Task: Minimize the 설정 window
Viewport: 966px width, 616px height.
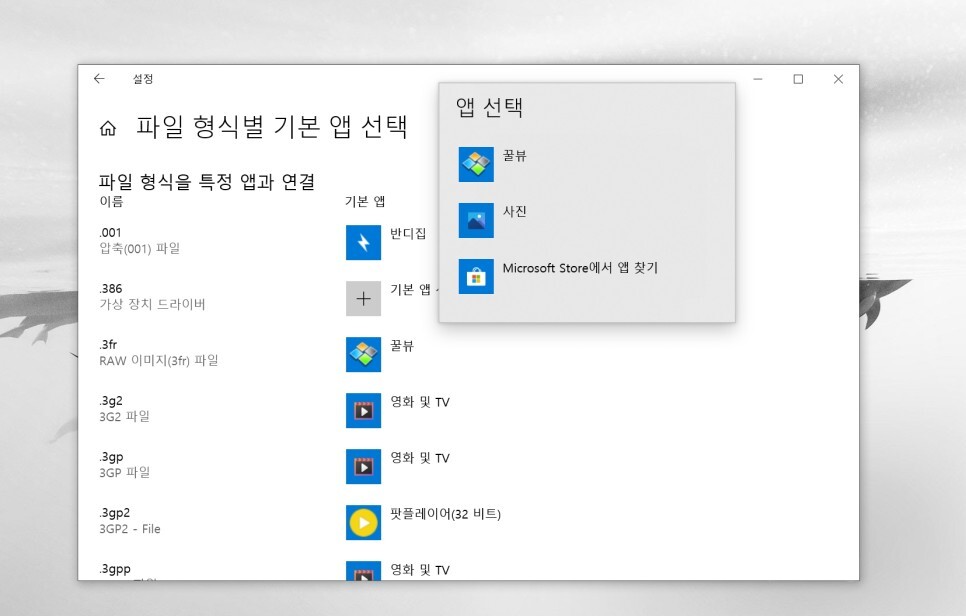Action: coord(758,79)
